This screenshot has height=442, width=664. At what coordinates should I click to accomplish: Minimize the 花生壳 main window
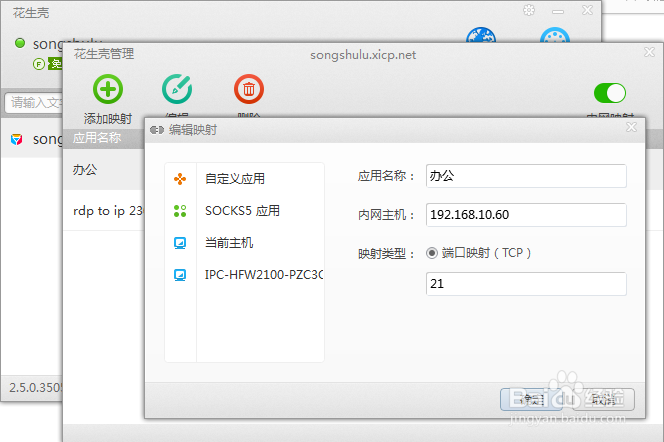click(558, 11)
